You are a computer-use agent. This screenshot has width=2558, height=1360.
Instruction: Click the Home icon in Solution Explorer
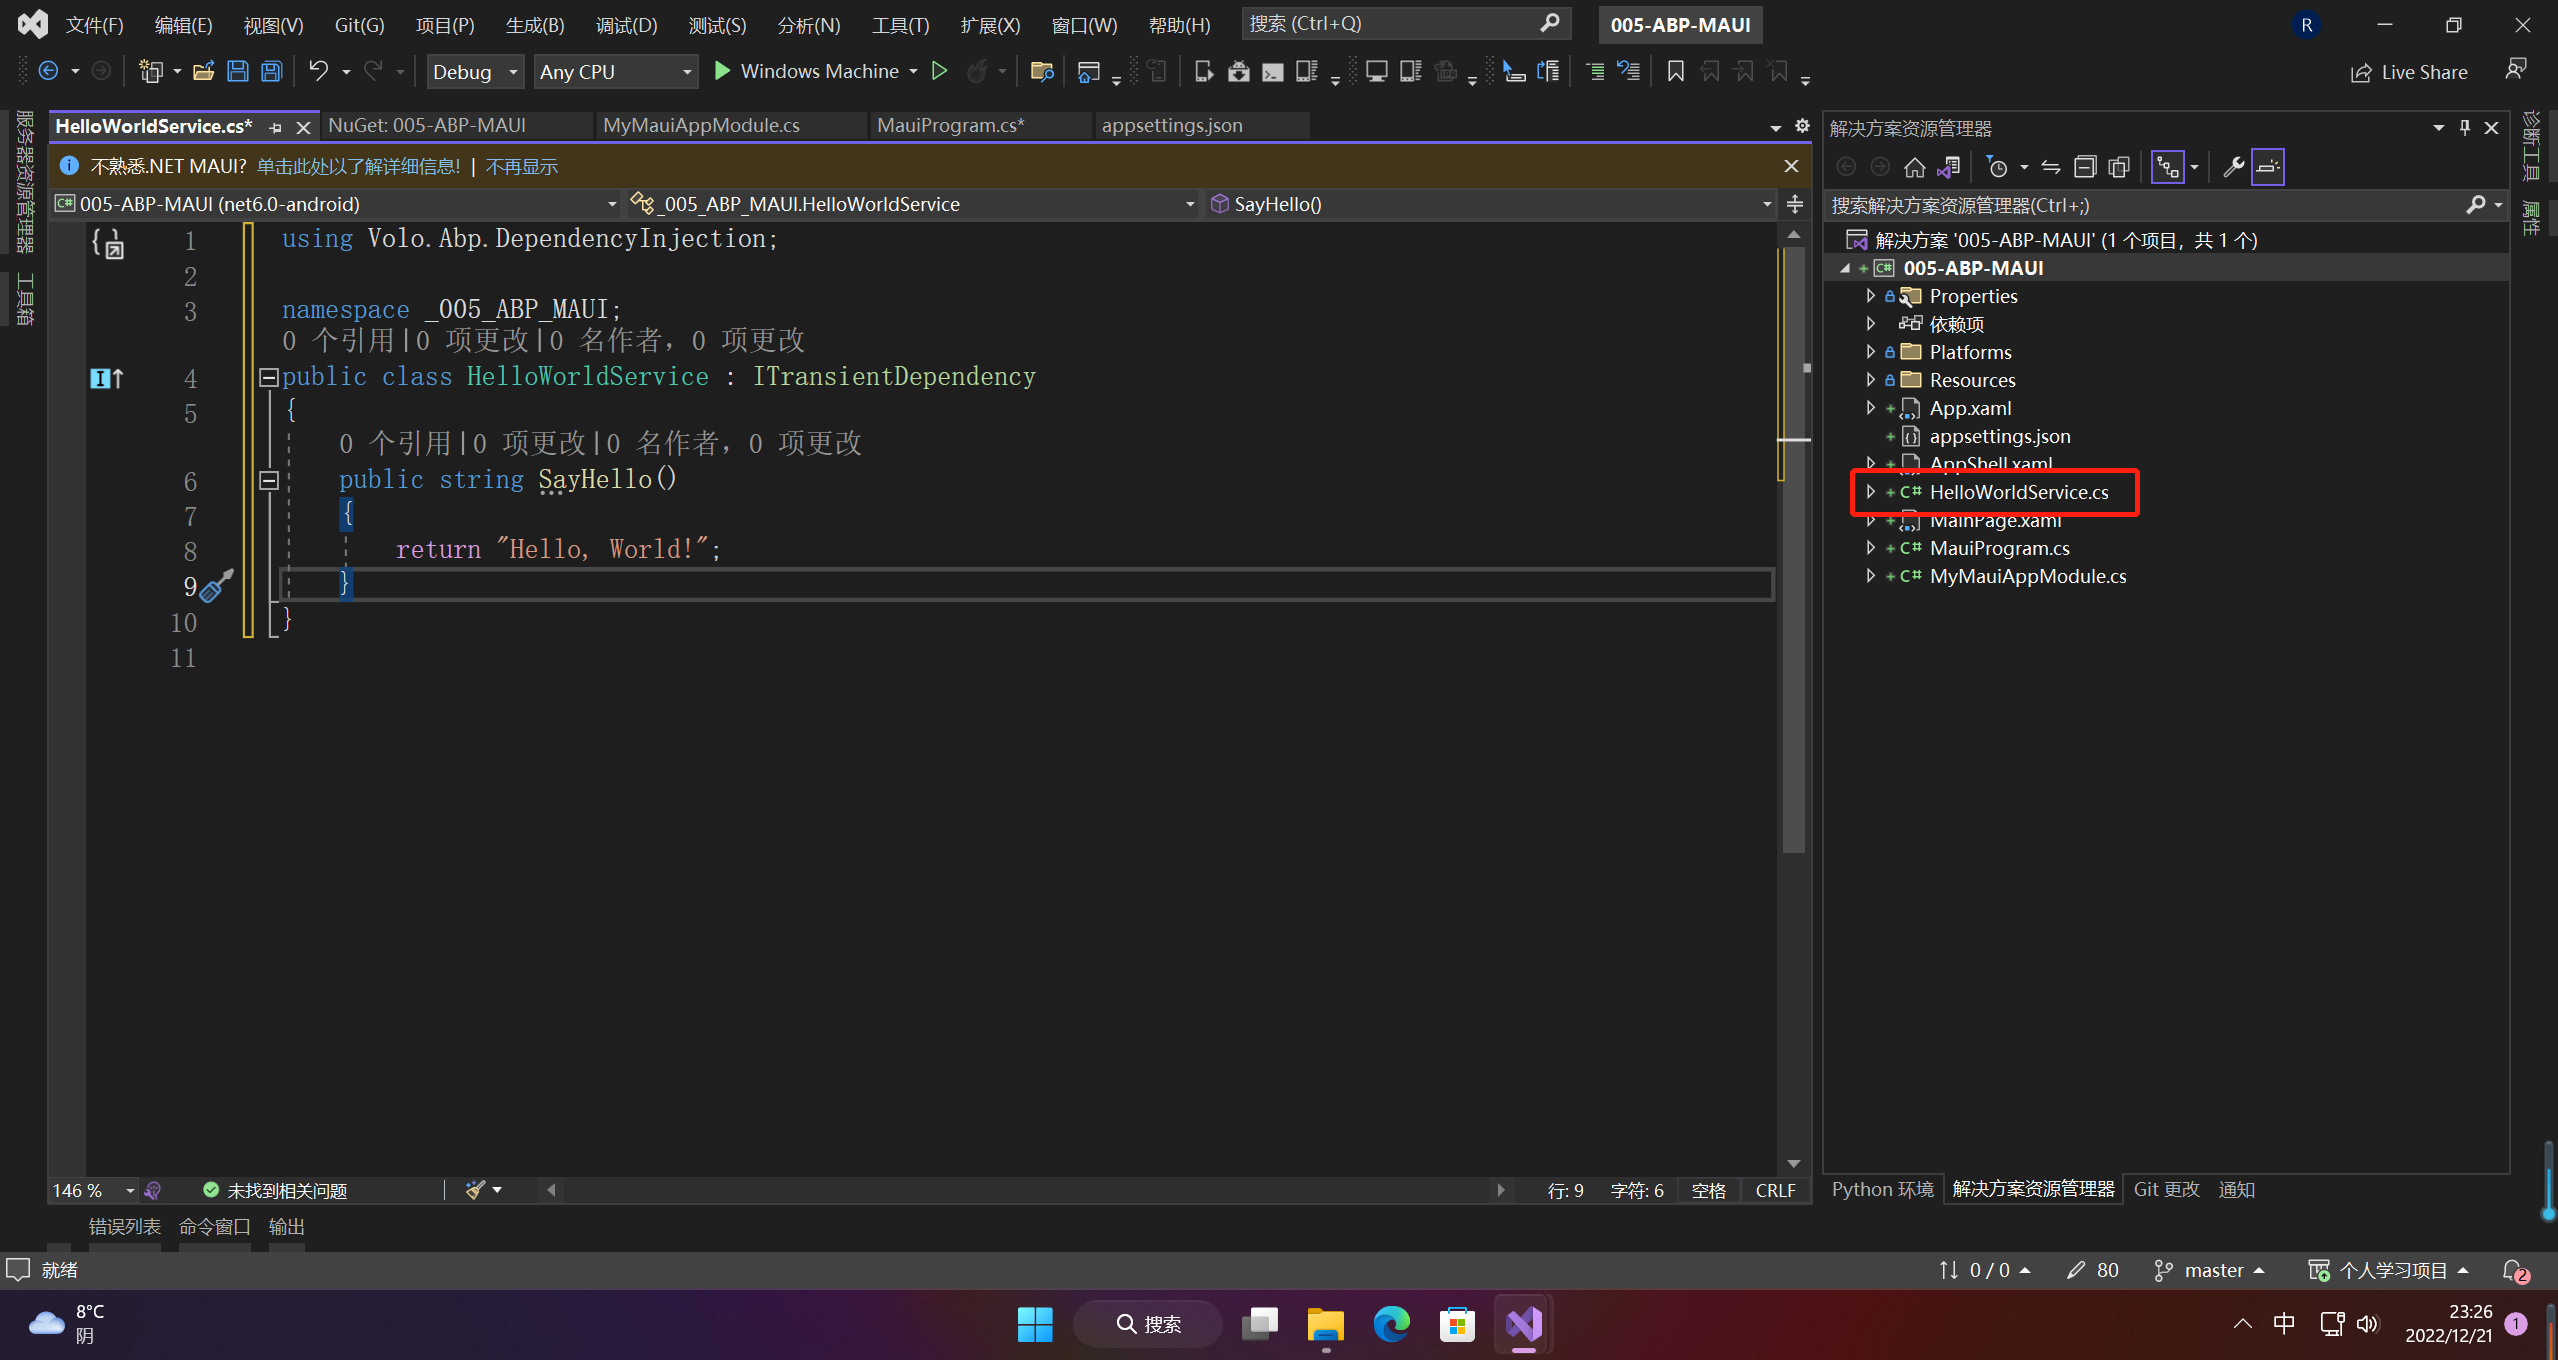point(1914,167)
